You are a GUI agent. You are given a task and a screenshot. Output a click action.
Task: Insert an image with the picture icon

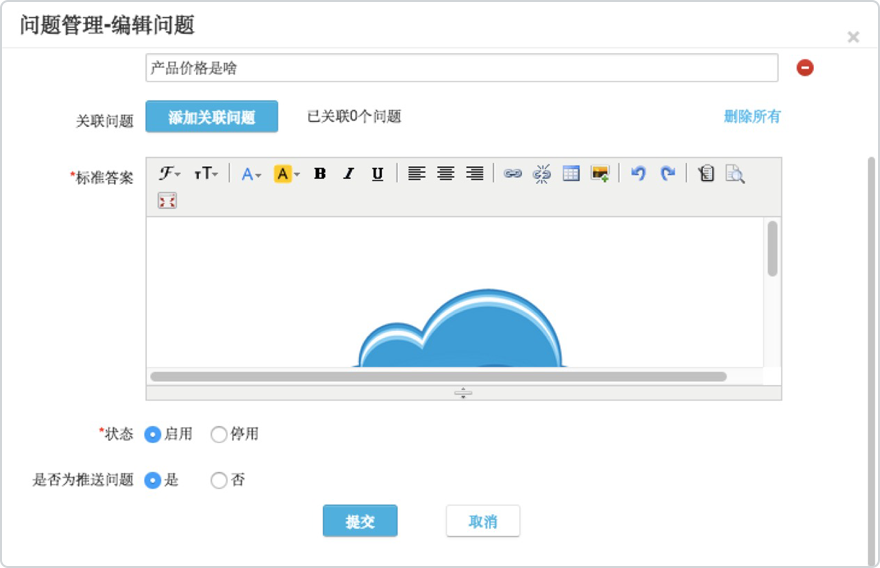600,174
